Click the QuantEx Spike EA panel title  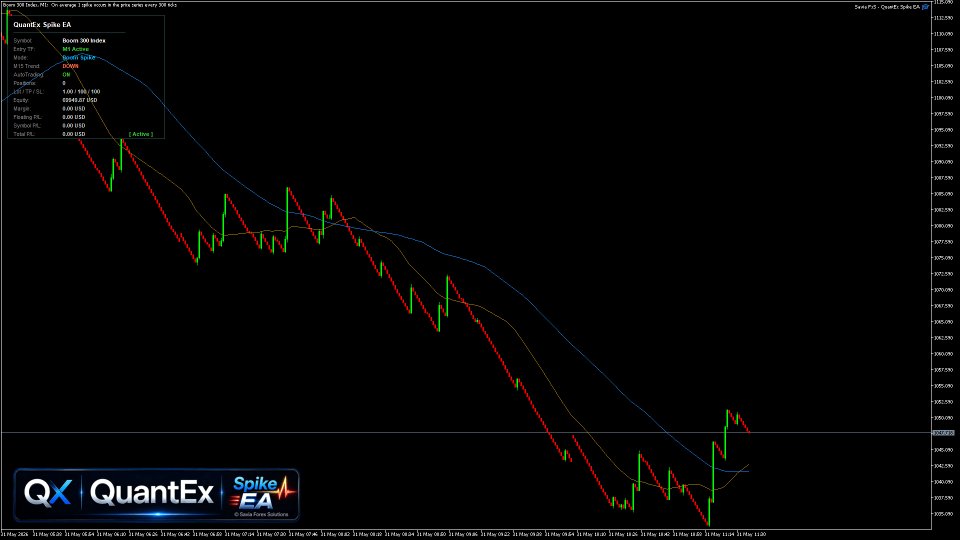click(42, 24)
